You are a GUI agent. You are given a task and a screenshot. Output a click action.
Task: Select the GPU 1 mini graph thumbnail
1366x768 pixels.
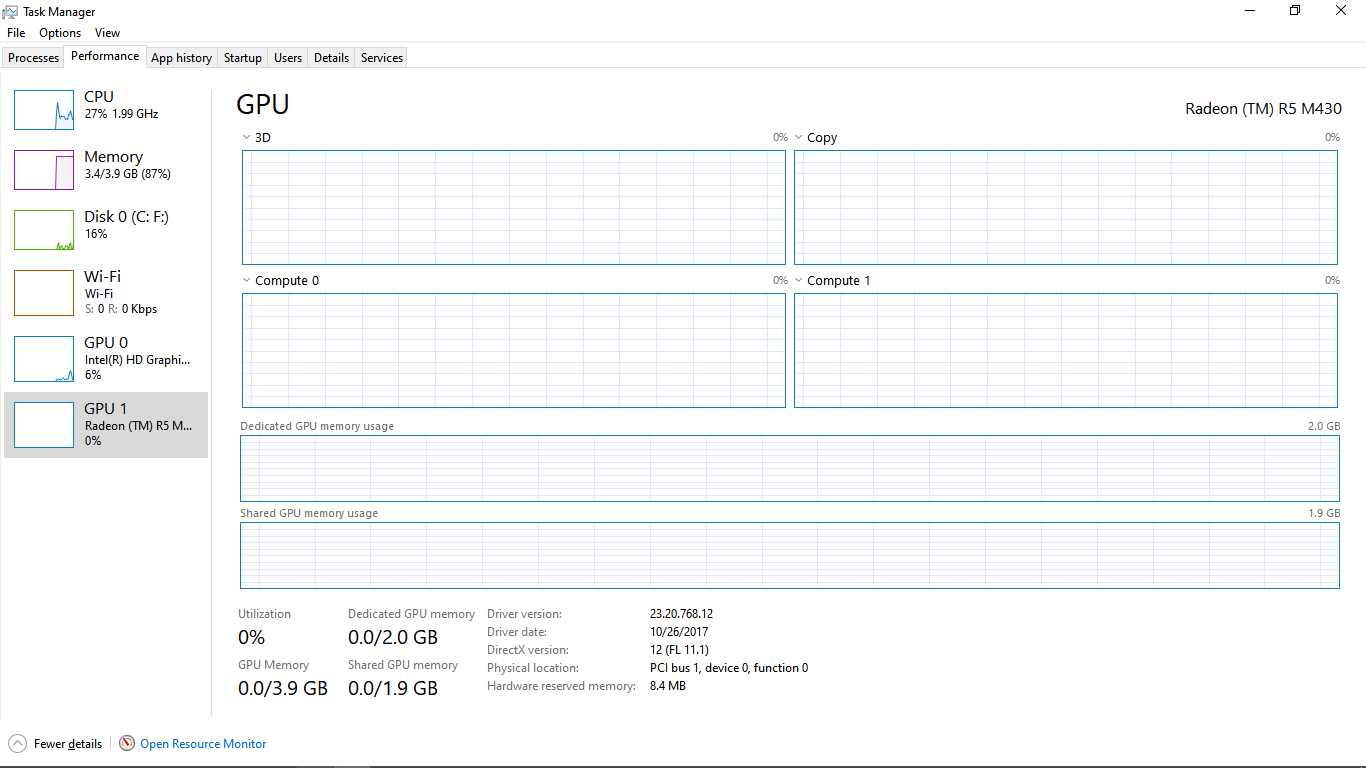point(44,425)
